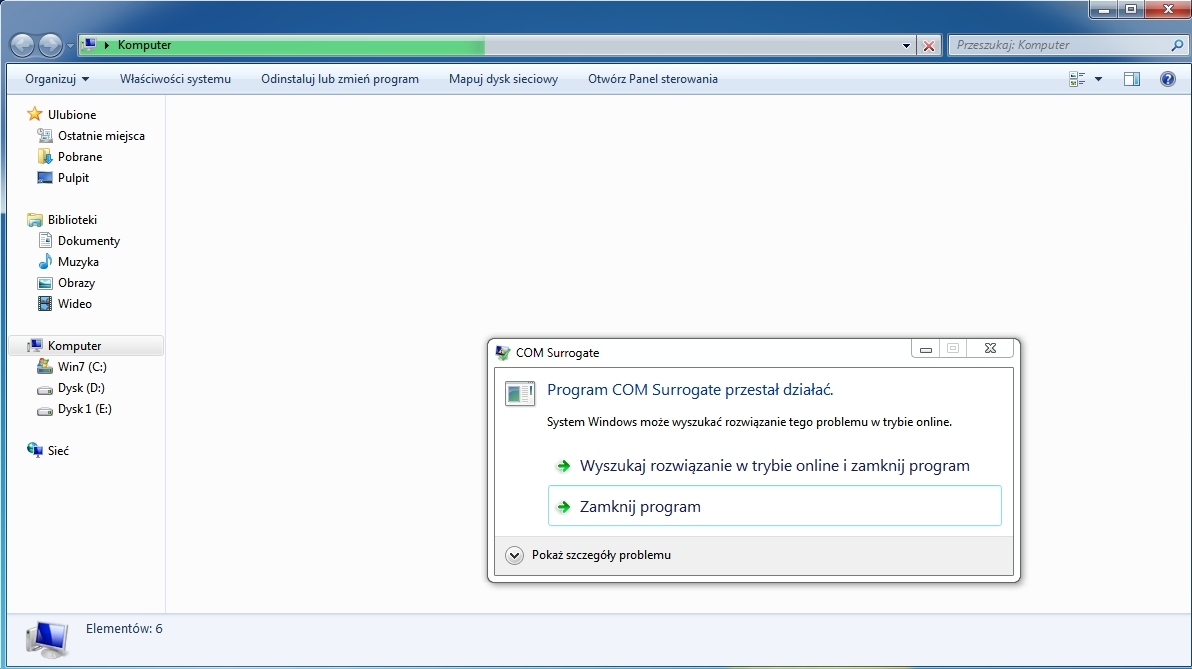
Task: Open the Organizuj menu
Action: (57, 79)
